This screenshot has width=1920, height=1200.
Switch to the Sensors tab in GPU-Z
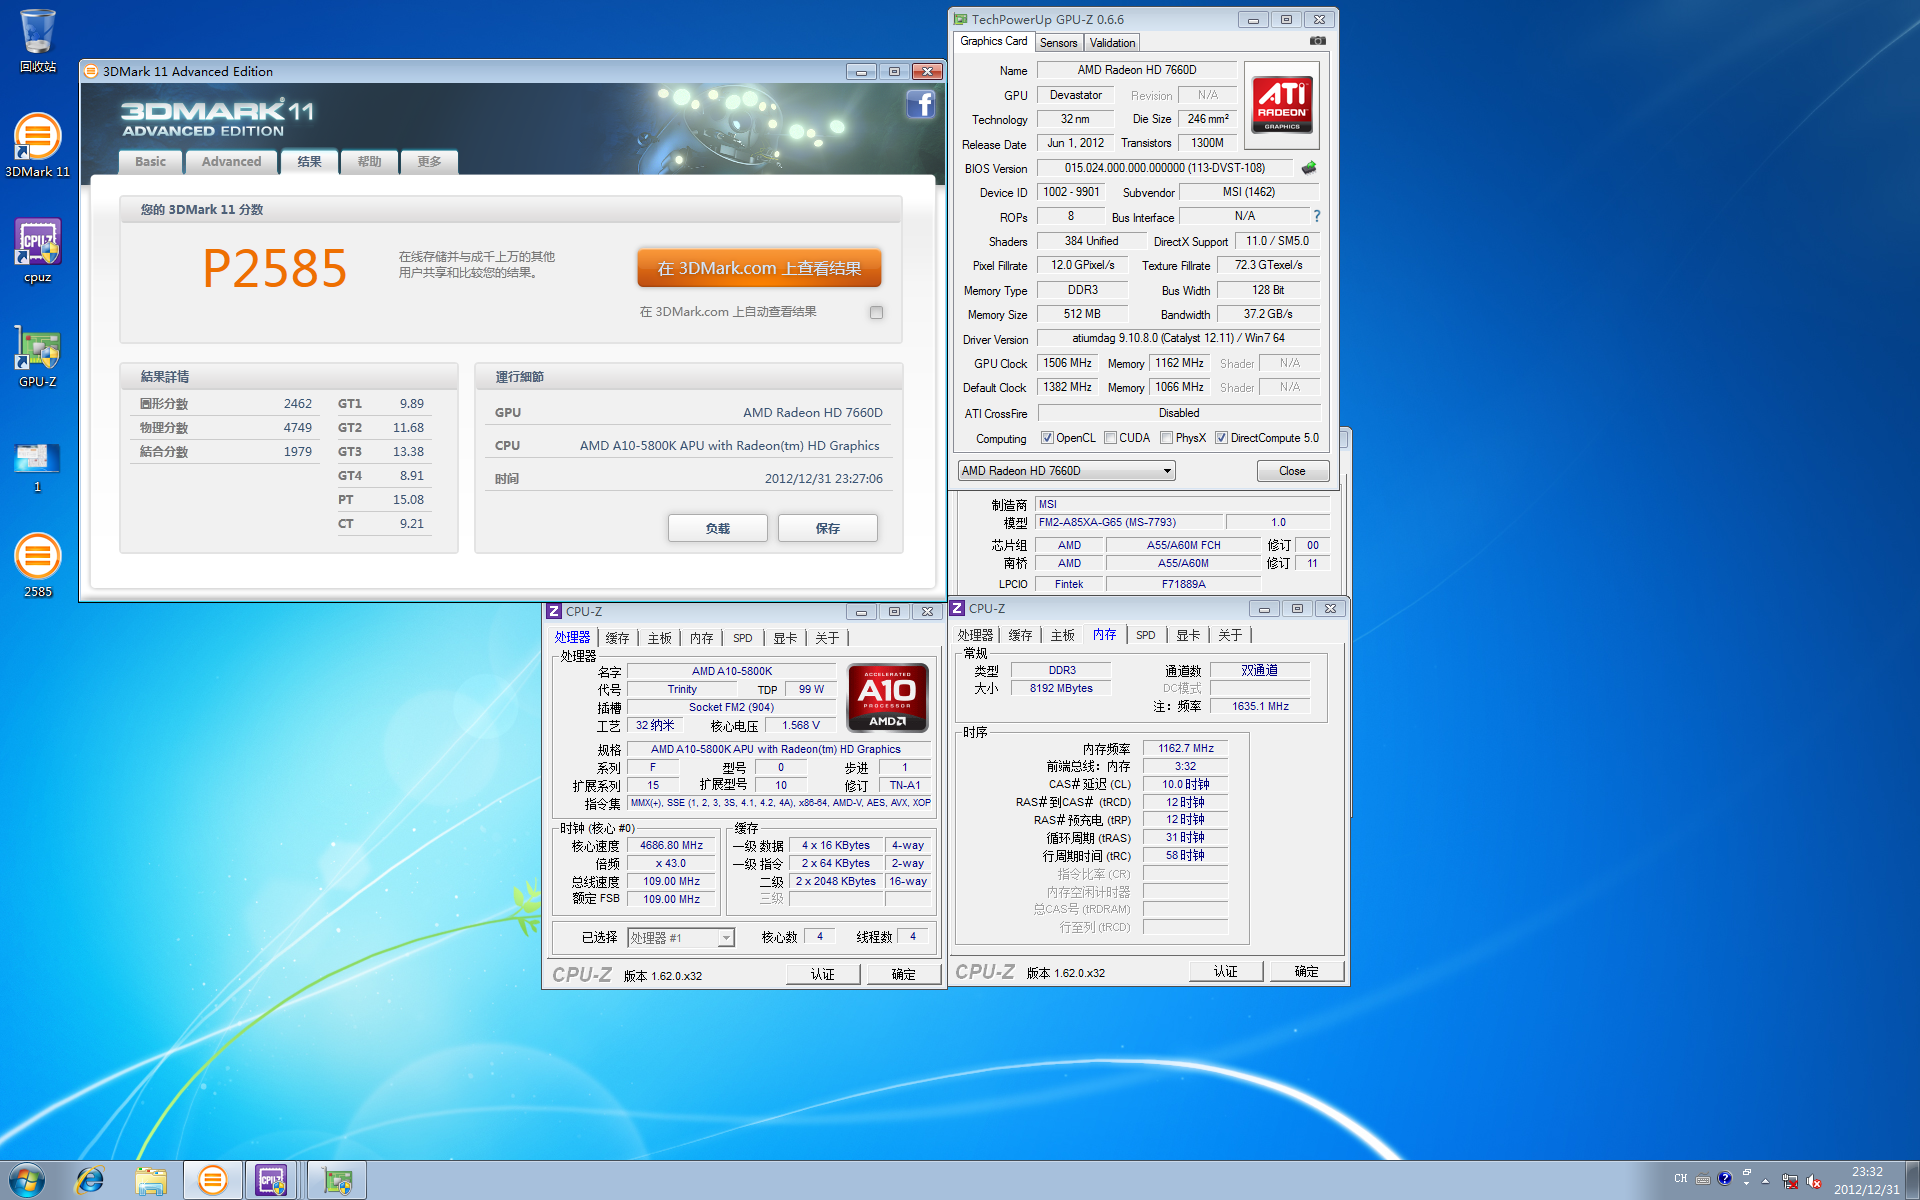pyautogui.click(x=1058, y=43)
